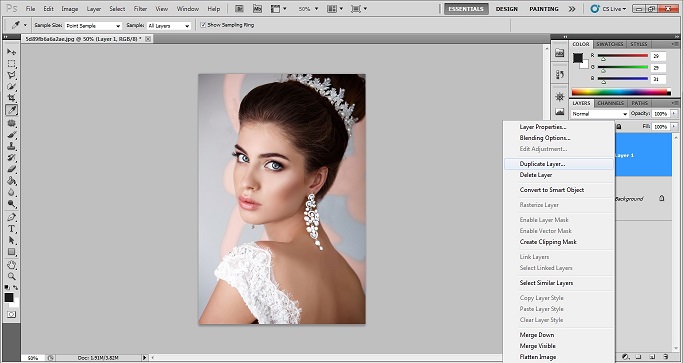Launch Bridge from application bar
Viewport: 683px width, 363px height.
point(239,9)
